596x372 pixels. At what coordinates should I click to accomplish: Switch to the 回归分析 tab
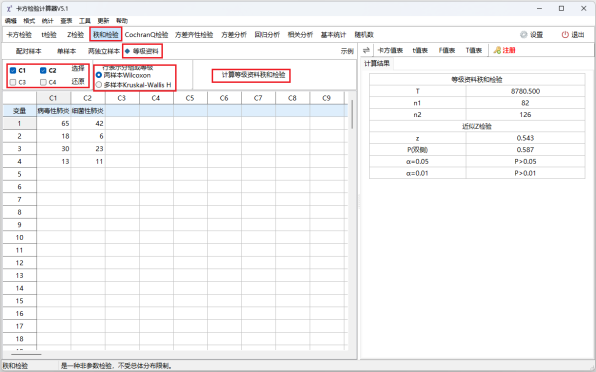267,35
